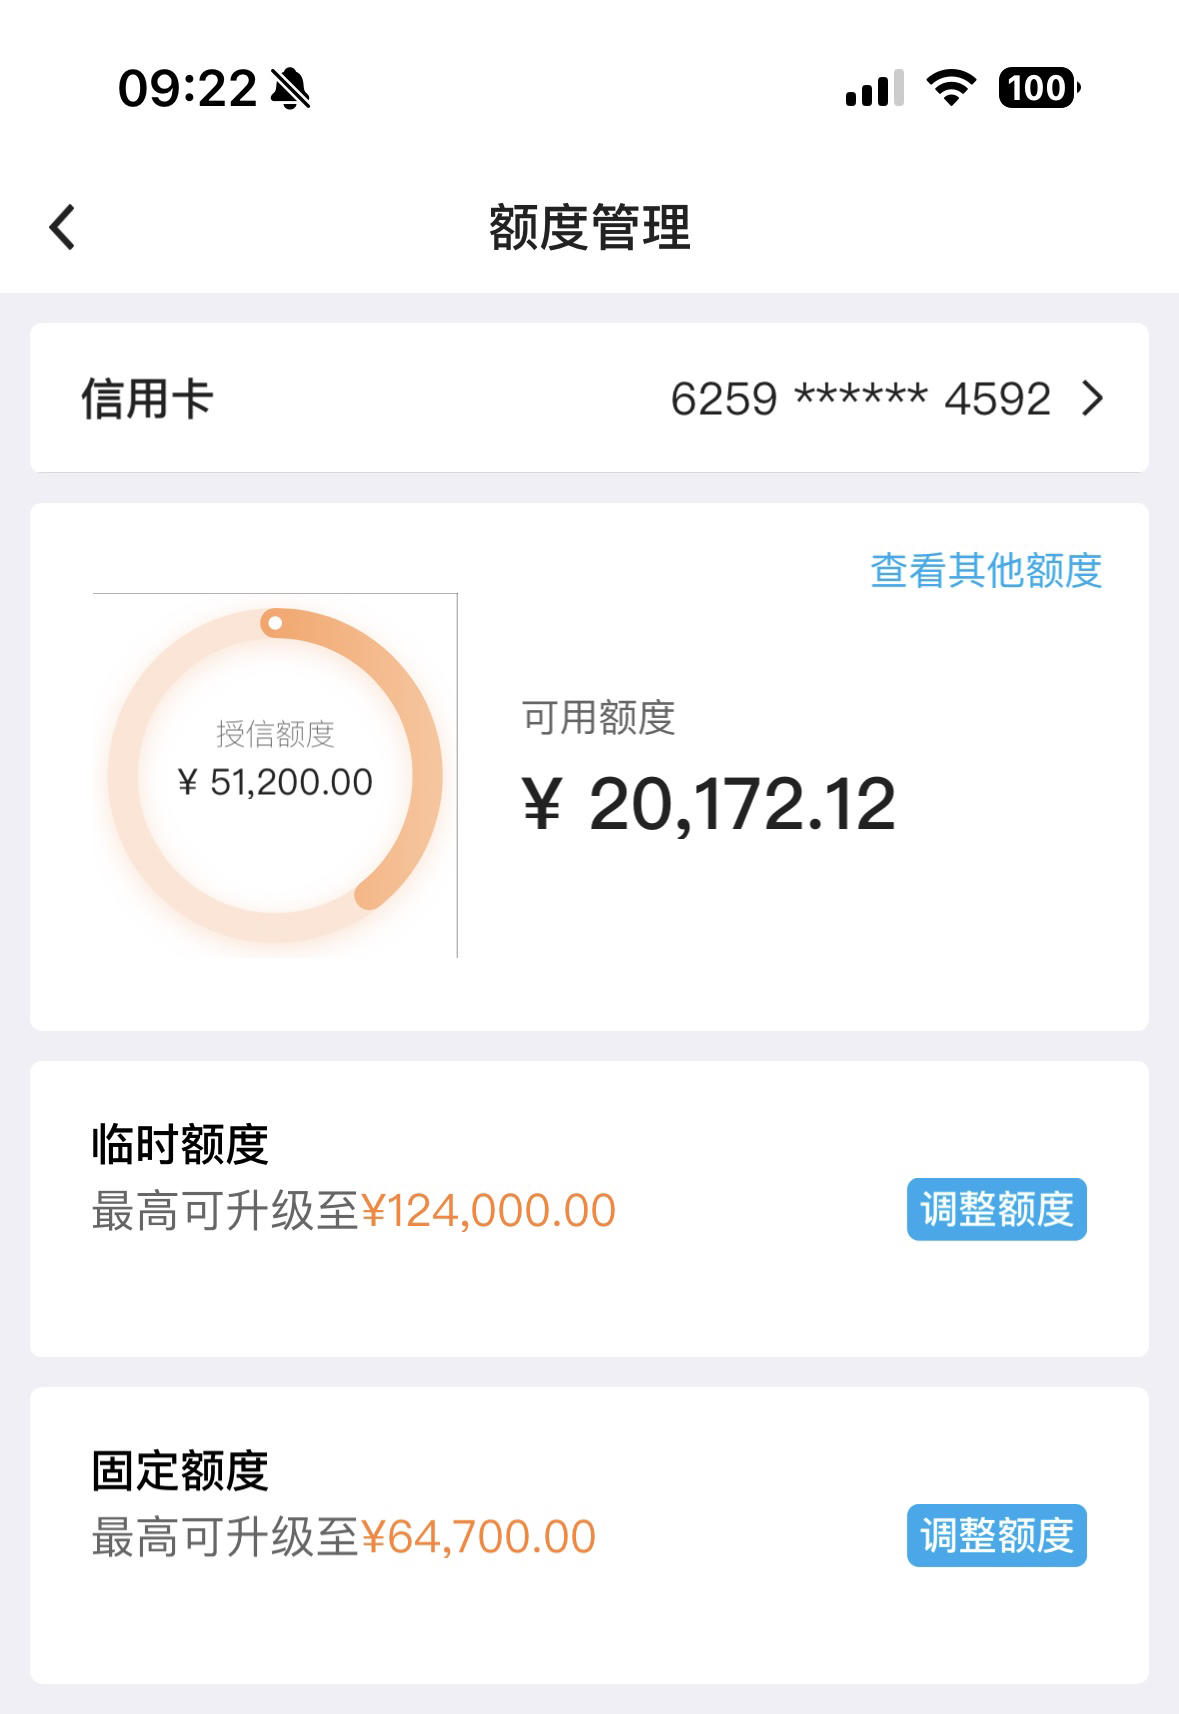
Task: Tap the back arrow icon
Action: tap(62, 227)
